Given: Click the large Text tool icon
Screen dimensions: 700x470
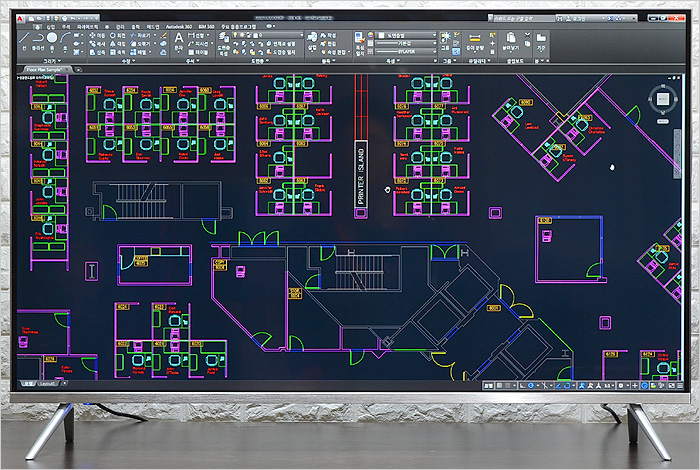Looking at the screenshot, I should coord(179,39).
